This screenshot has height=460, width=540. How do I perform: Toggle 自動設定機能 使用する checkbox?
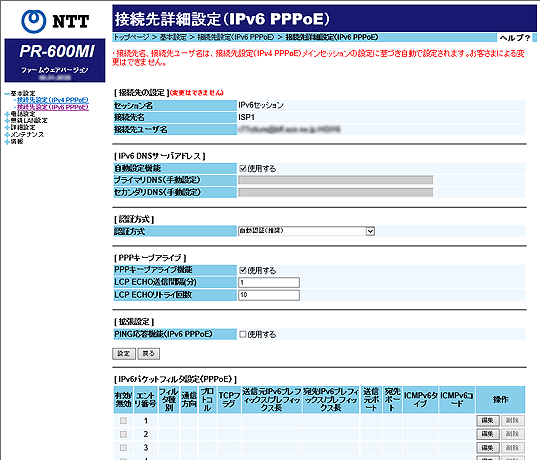tap(243, 168)
